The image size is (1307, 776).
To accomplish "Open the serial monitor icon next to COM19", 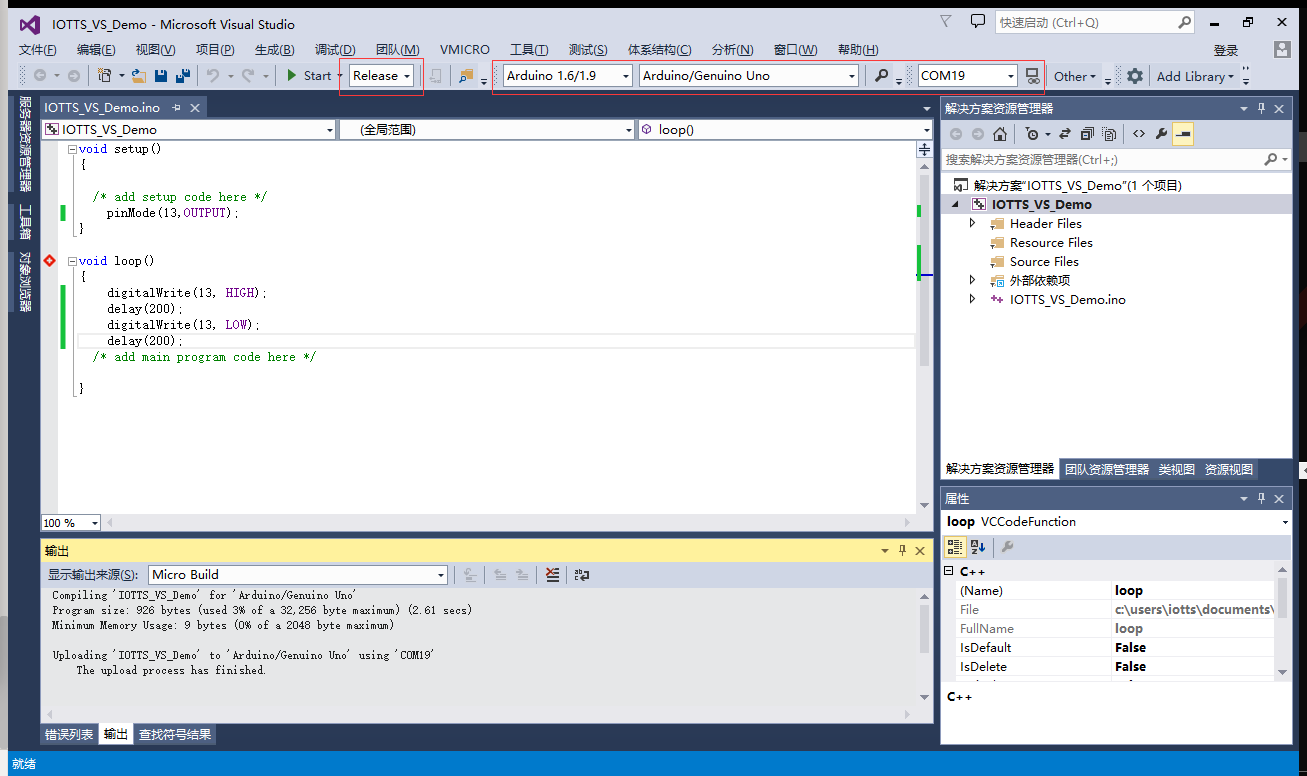I will pyautogui.click(x=1033, y=76).
